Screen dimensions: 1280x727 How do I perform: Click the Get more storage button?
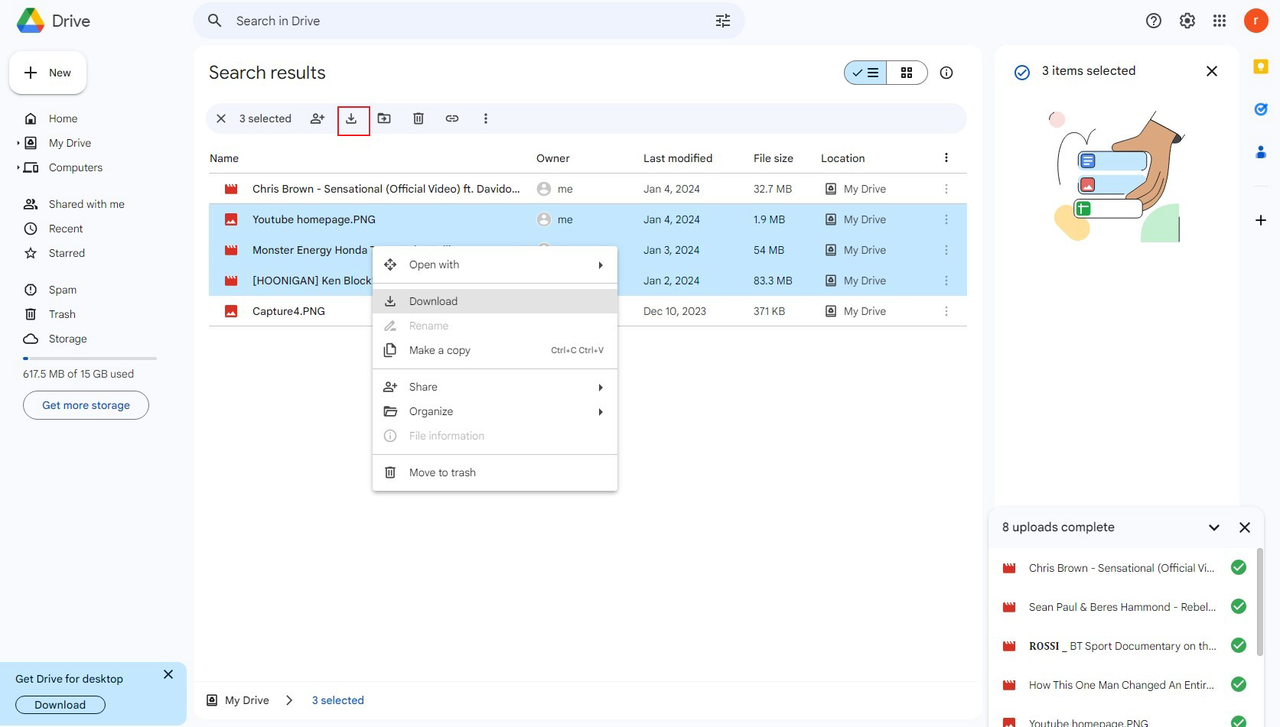point(85,405)
